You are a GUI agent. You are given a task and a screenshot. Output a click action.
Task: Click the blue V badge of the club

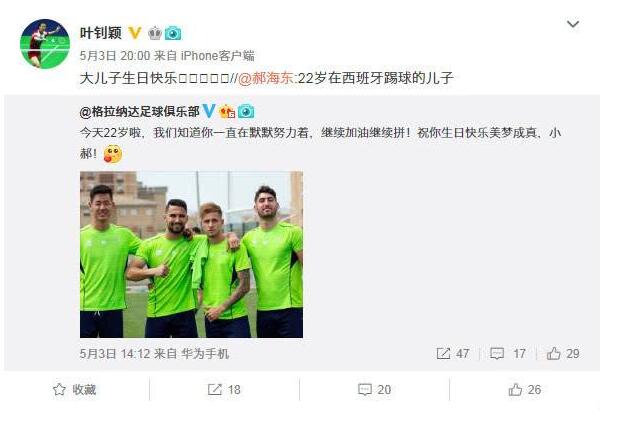[x=209, y=110]
